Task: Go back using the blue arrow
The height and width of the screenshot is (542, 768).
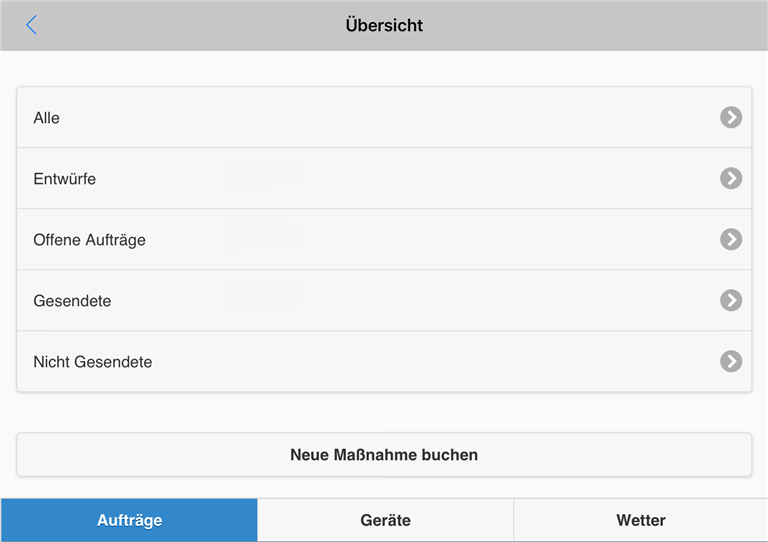Action: click(x=32, y=25)
